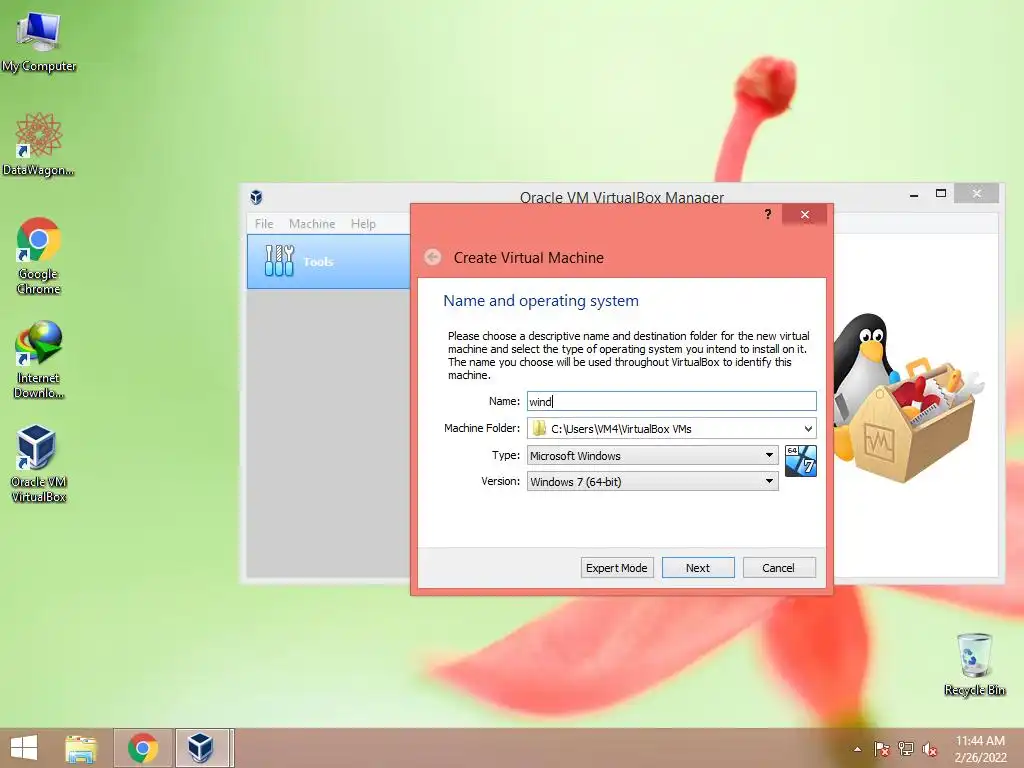
Task: Open the Version dropdown
Action: 652,481
